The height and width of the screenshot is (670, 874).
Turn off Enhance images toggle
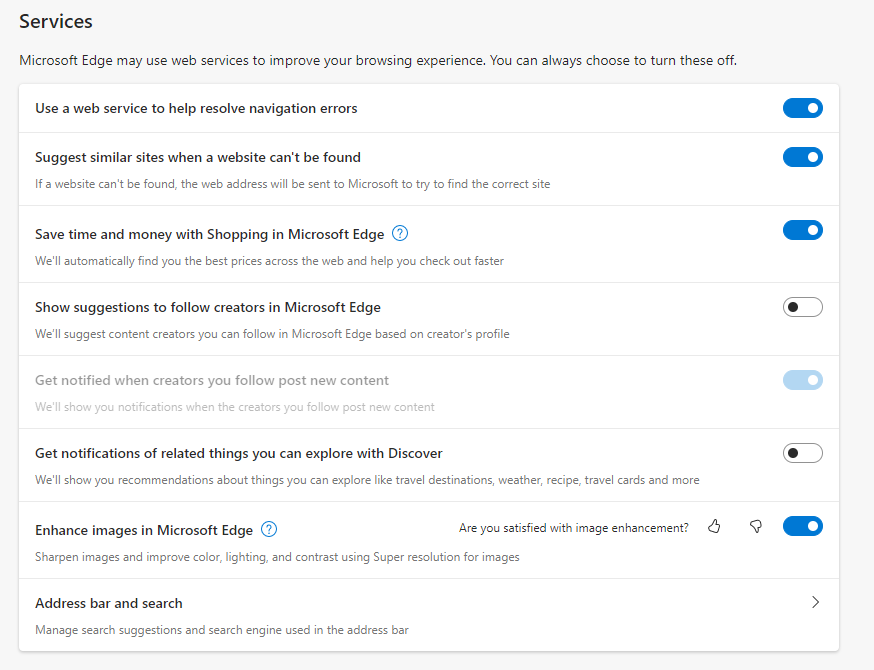[x=803, y=526]
